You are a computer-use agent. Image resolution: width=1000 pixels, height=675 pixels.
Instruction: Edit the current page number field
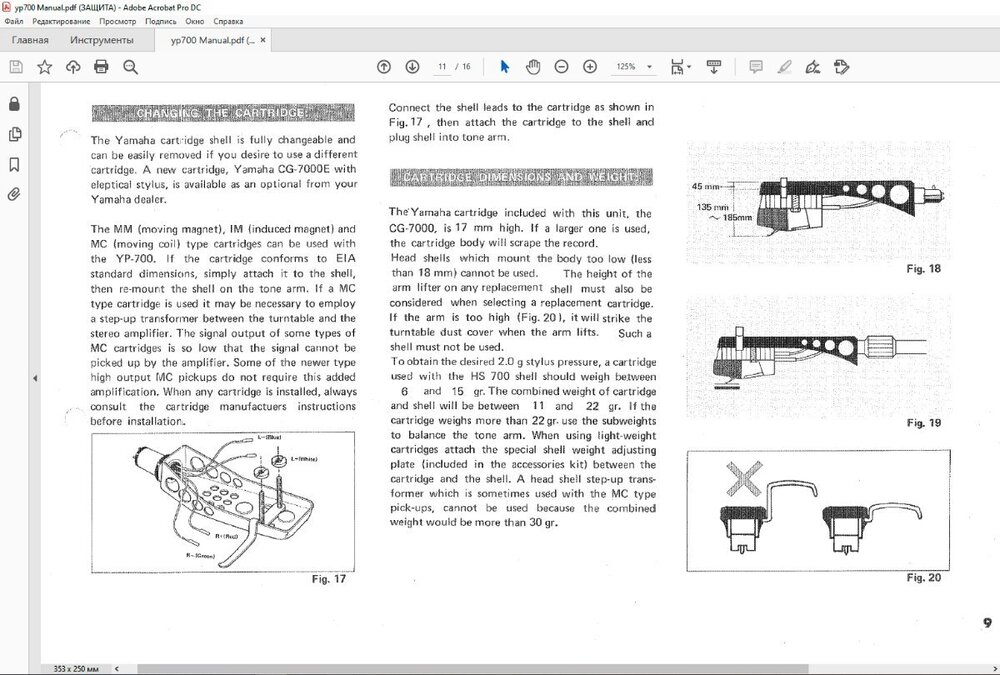pos(442,66)
